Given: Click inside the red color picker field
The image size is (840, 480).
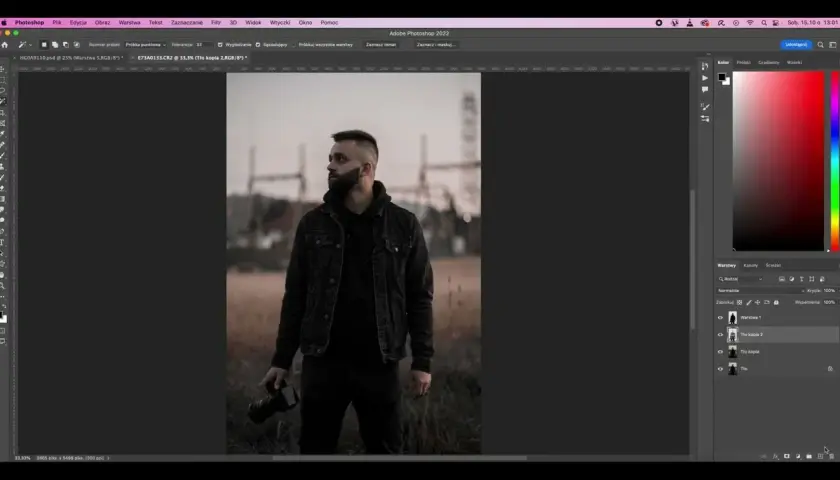Looking at the screenshot, I should click(x=778, y=161).
